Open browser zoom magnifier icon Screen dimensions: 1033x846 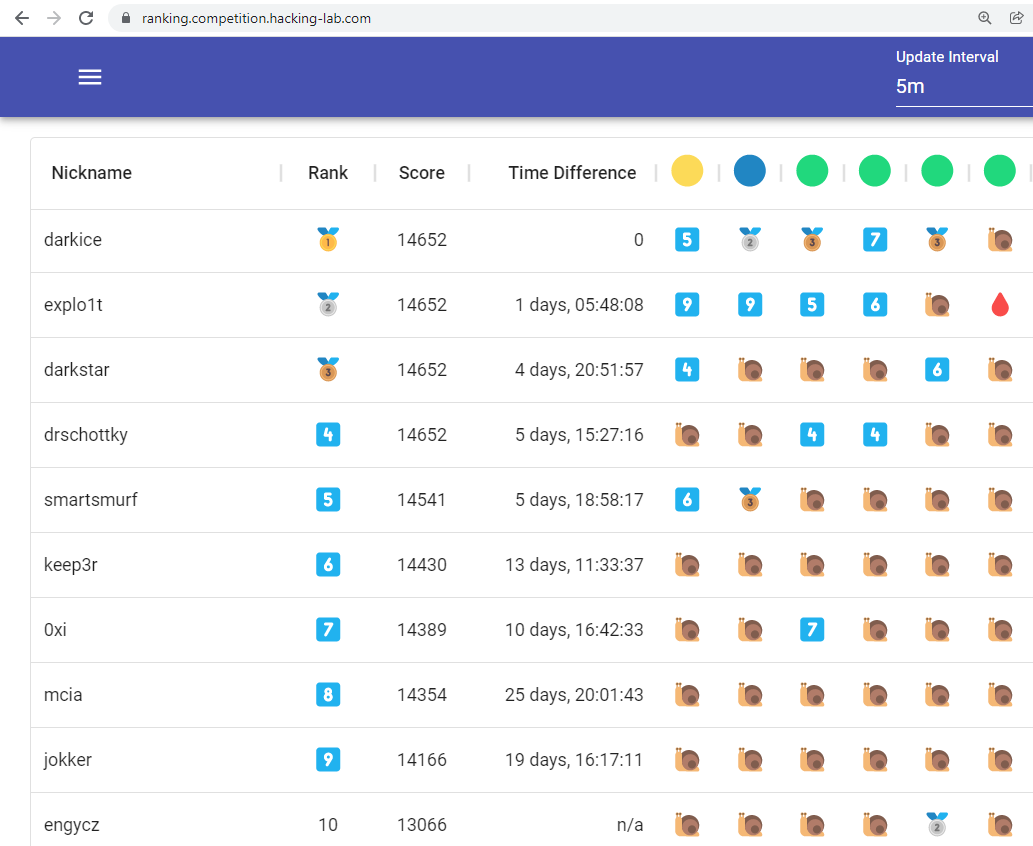(984, 18)
